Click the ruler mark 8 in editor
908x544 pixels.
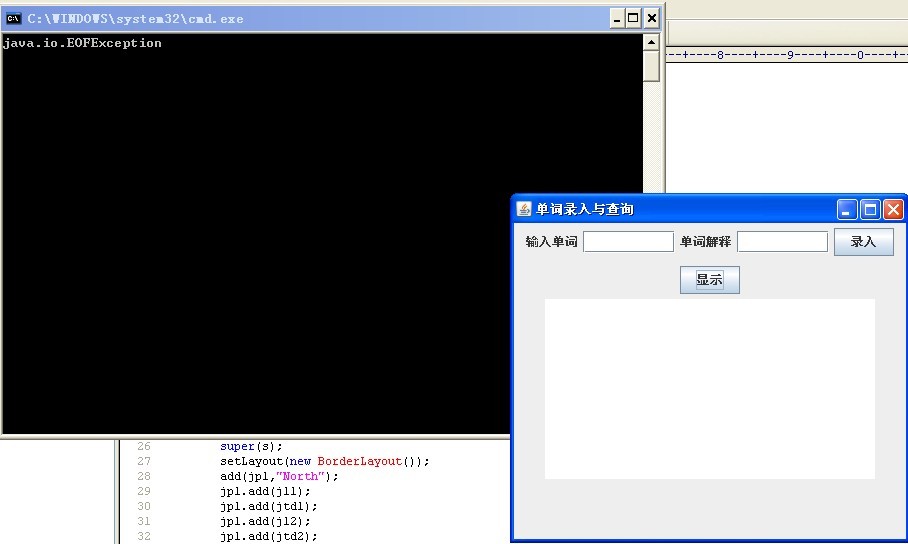pyautogui.click(x=720, y=55)
